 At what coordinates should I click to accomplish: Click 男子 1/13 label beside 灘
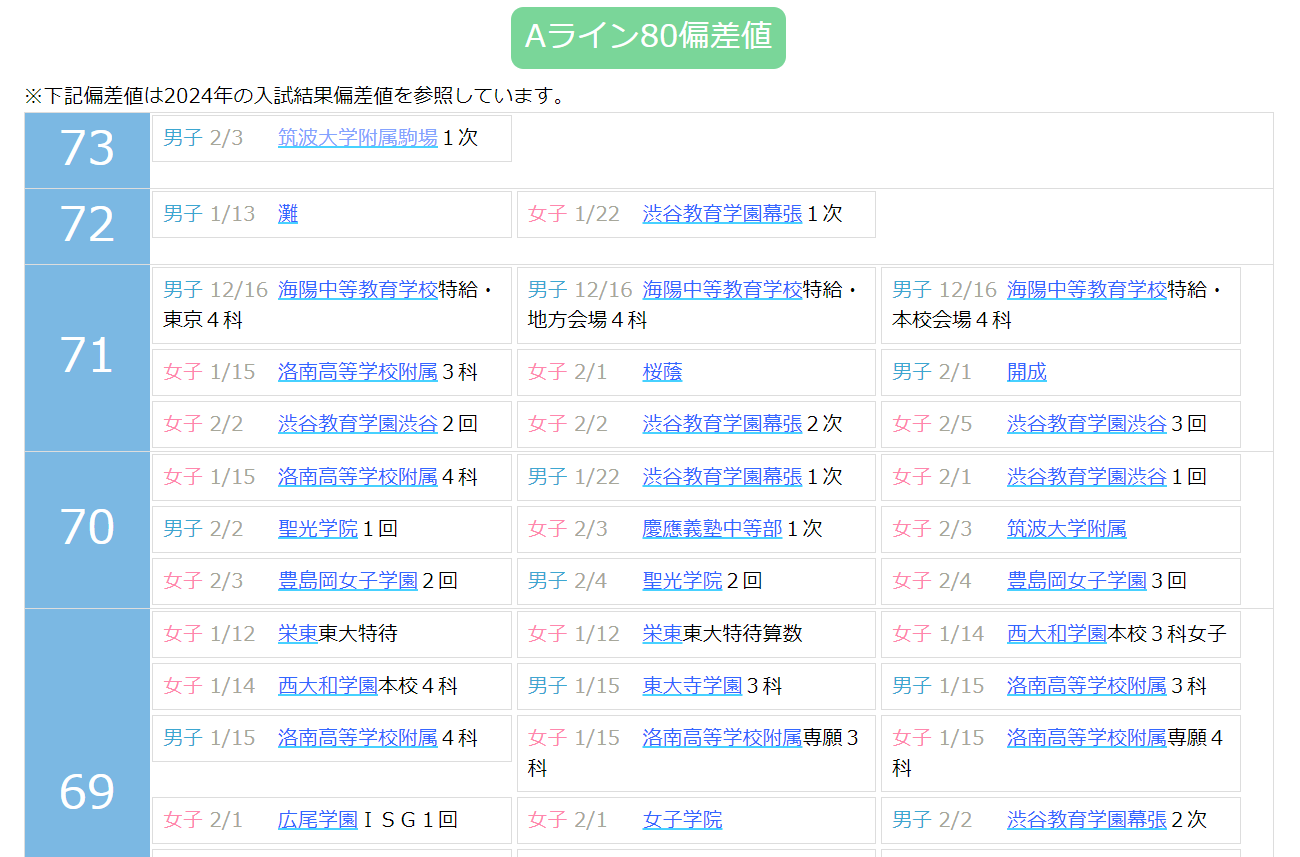click(209, 214)
